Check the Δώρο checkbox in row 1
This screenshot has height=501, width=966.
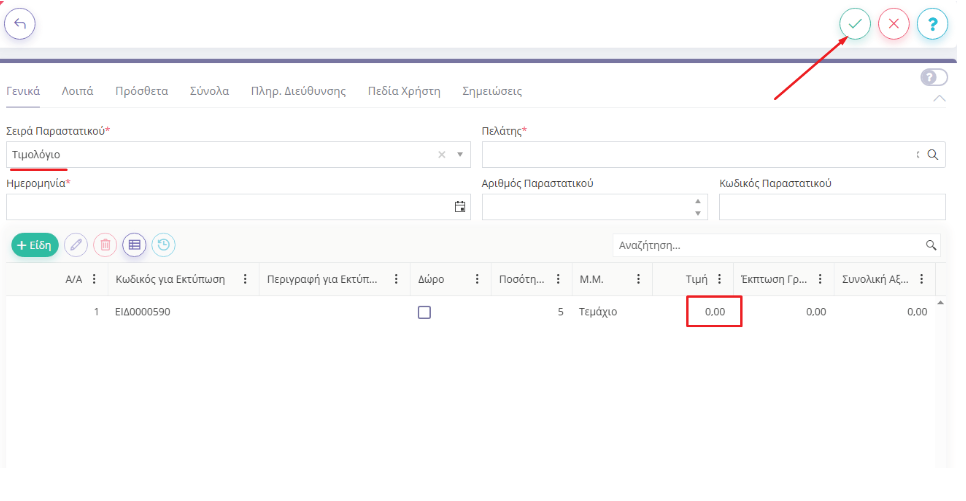[424, 312]
